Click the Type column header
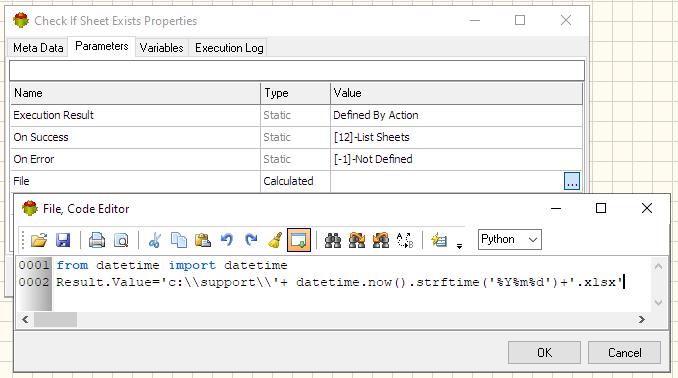 [x=295, y=93]
